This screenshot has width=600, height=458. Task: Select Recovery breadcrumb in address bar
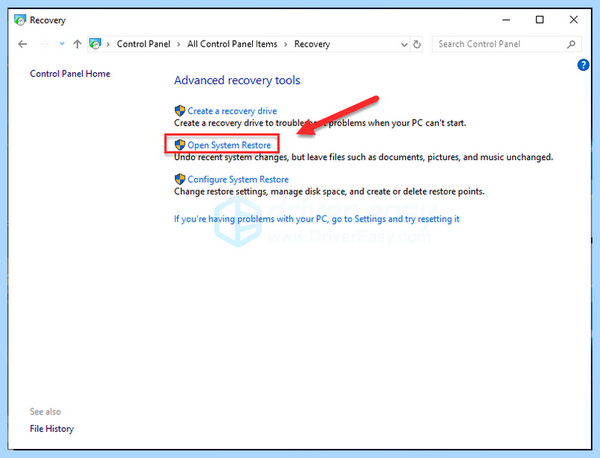point(312,44)
